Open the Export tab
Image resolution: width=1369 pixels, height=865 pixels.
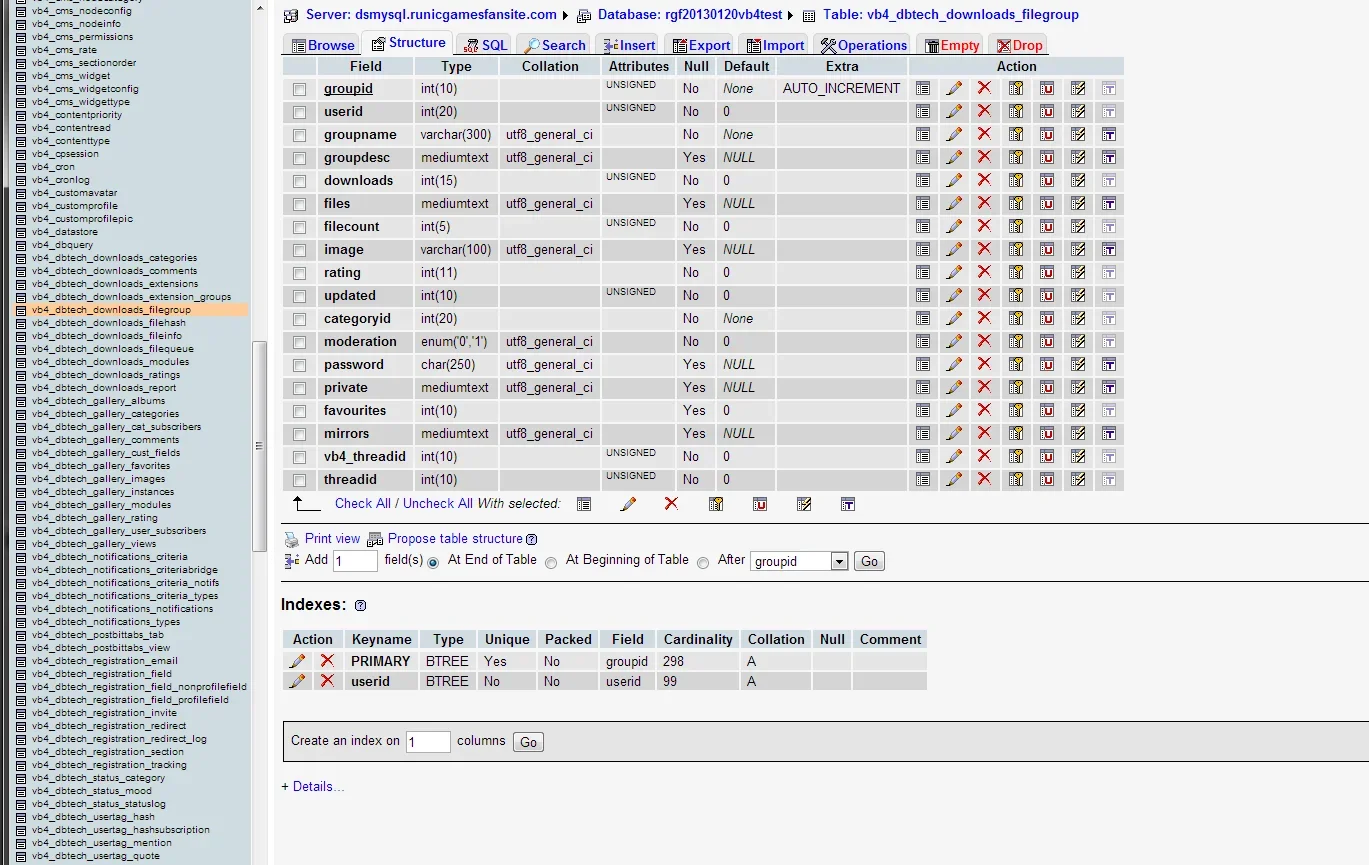tap(701, 45)
